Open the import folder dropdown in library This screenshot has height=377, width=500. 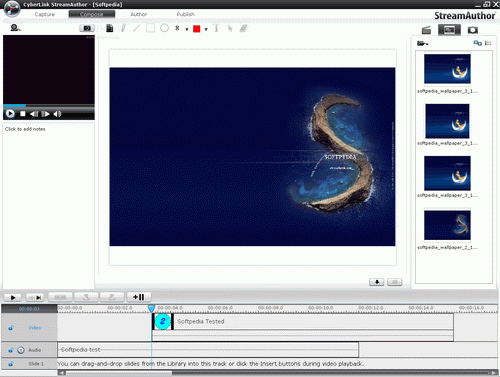[423, 43]
